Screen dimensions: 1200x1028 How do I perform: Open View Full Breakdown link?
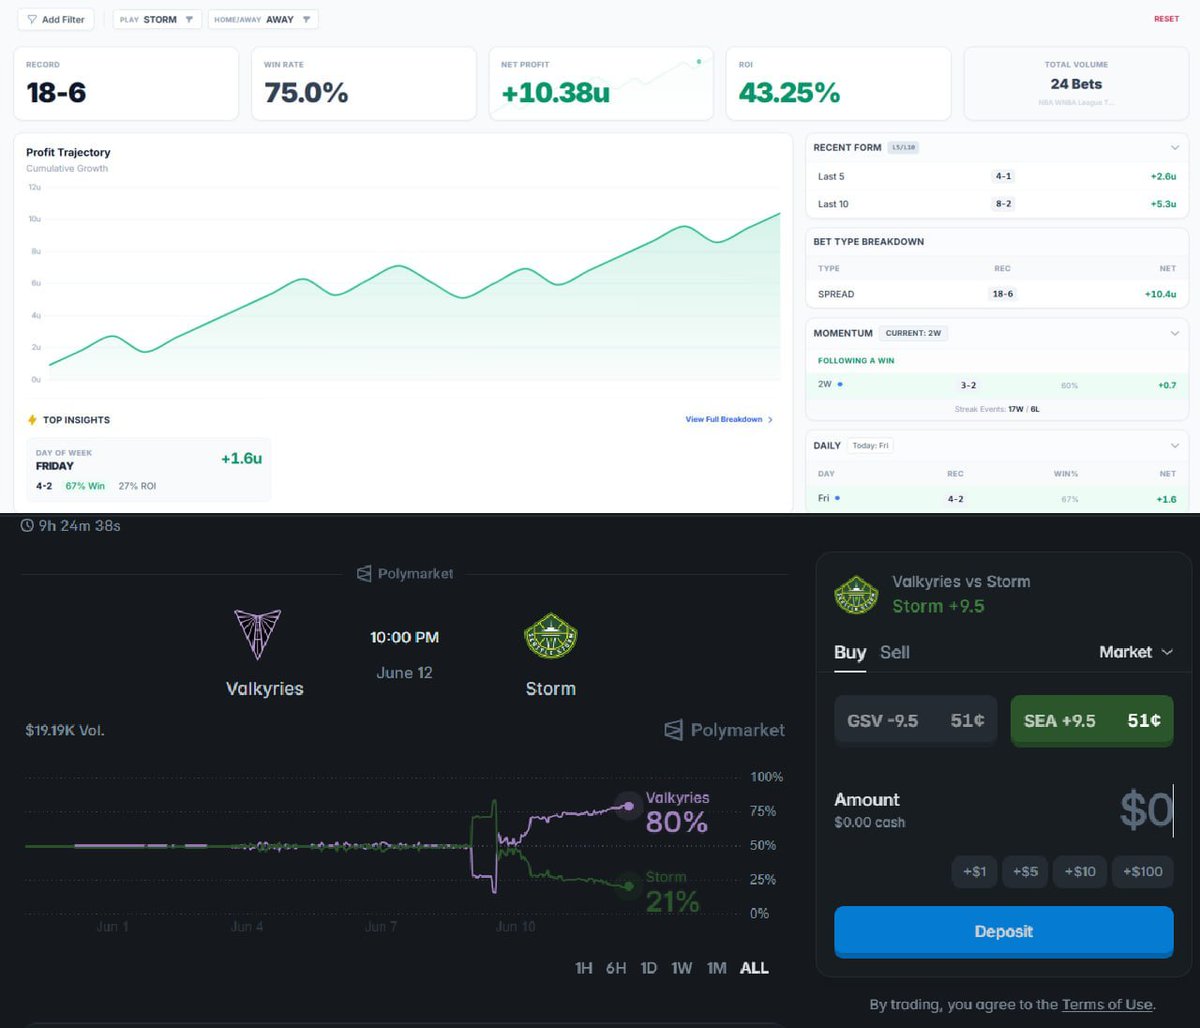[729, 420]
